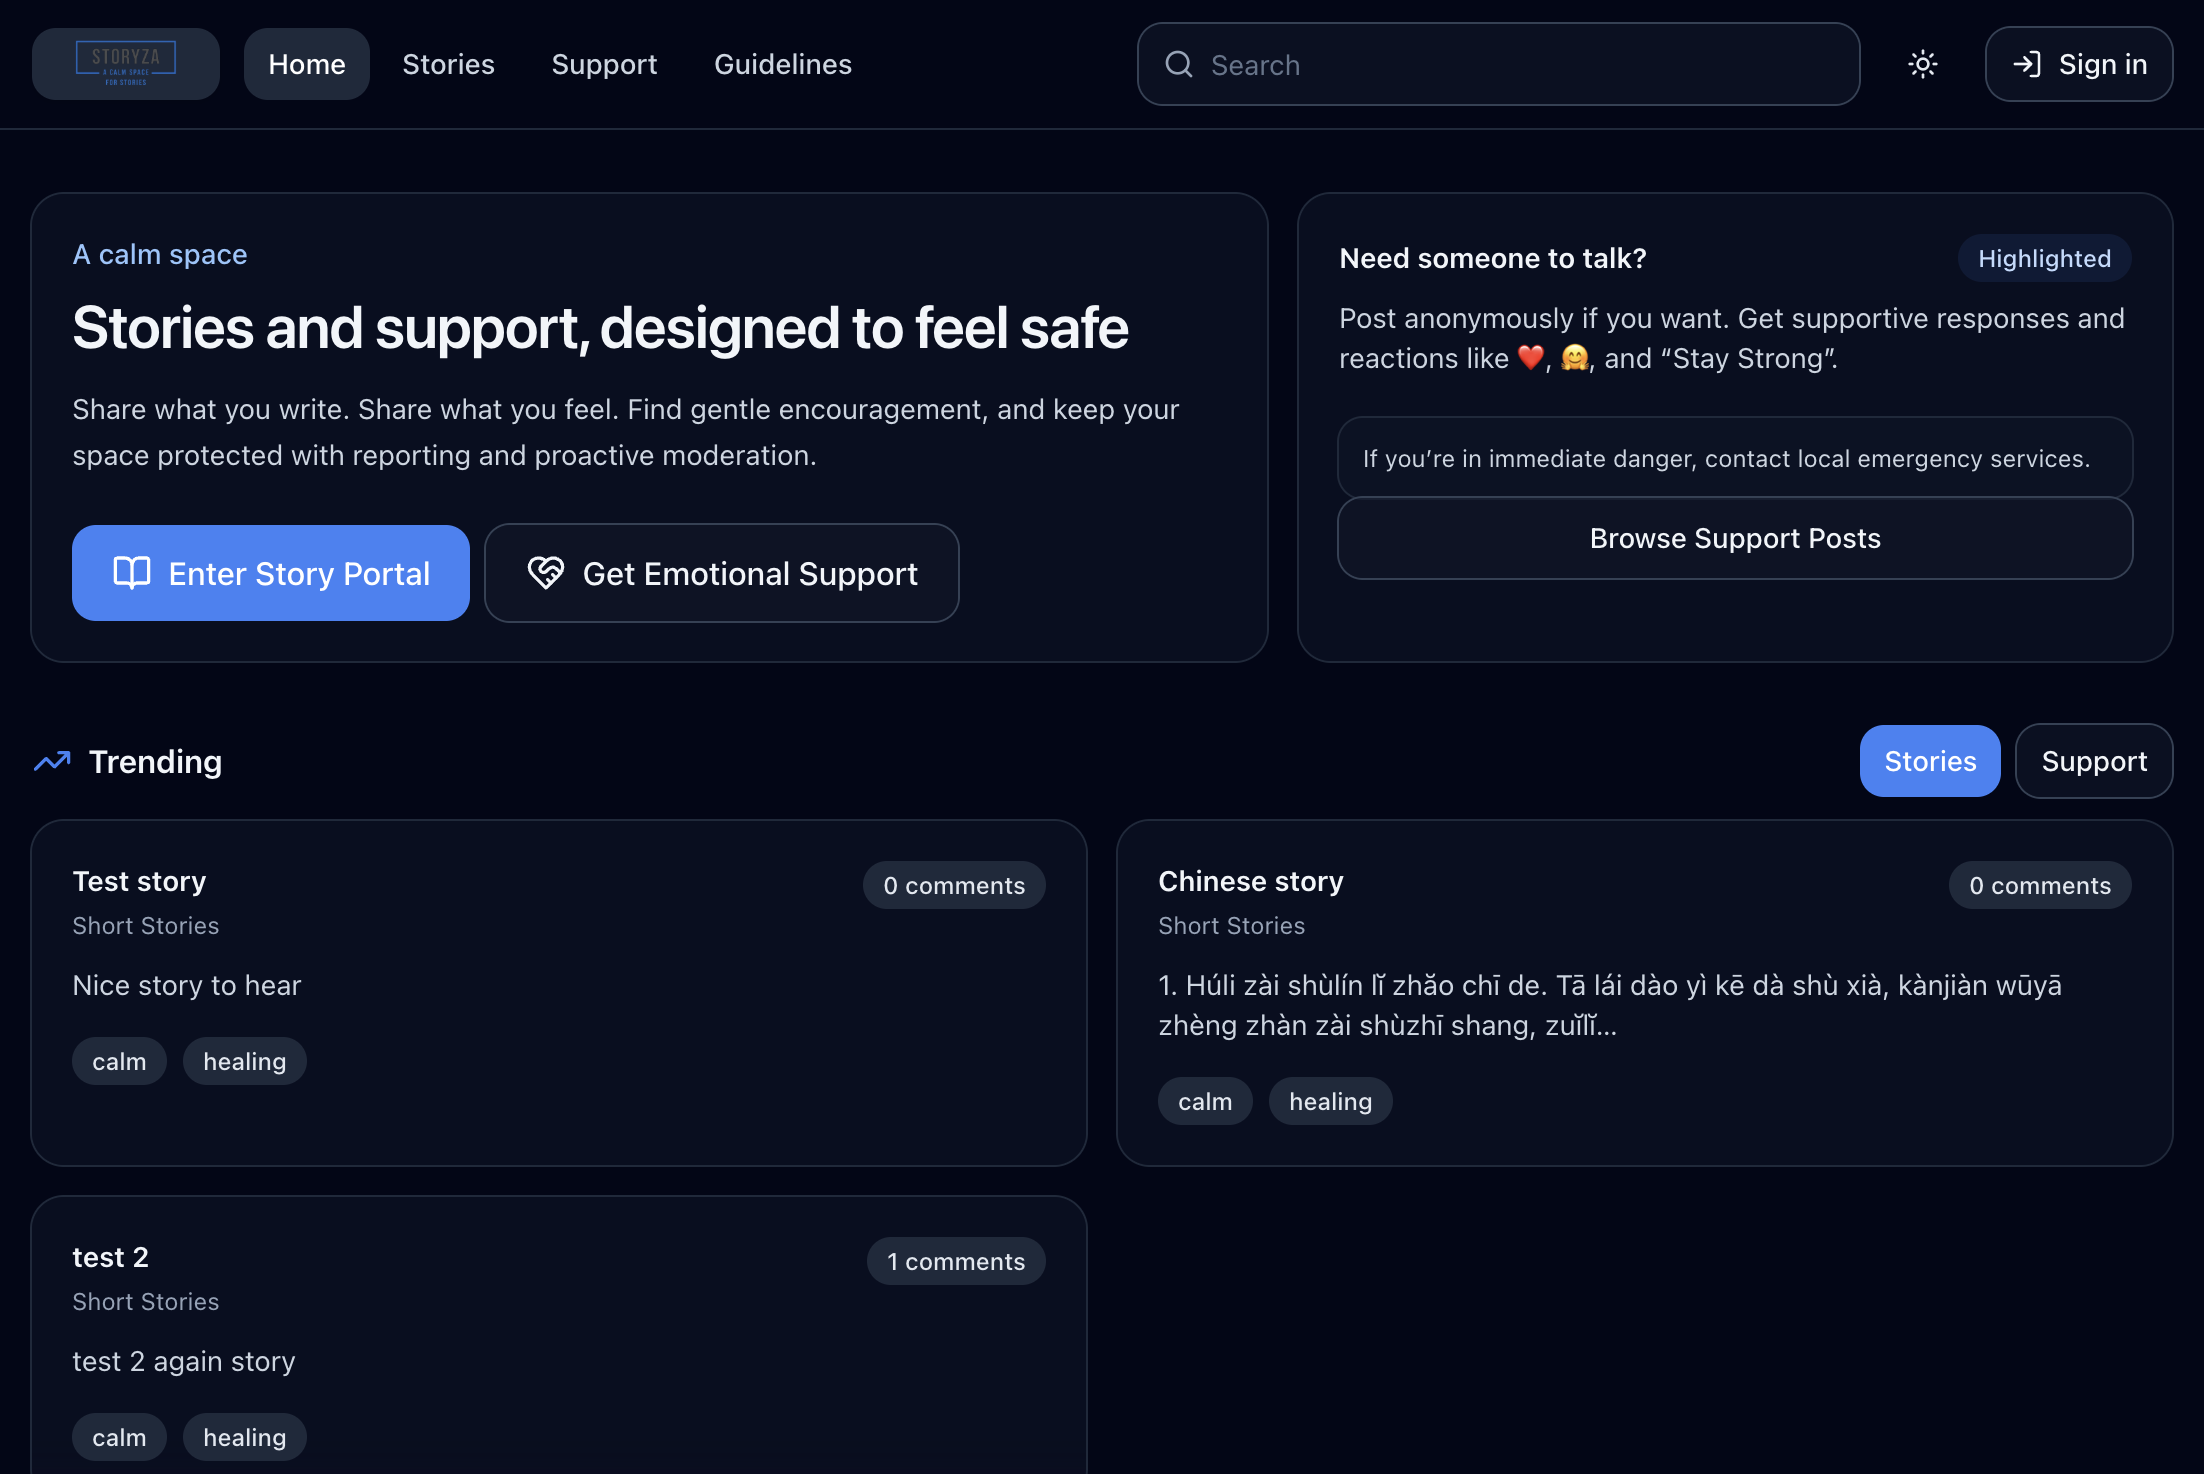Open the Test story card title
Image resolution: width=2204 pixels, height=1474 pixels.
click(139, 882)
